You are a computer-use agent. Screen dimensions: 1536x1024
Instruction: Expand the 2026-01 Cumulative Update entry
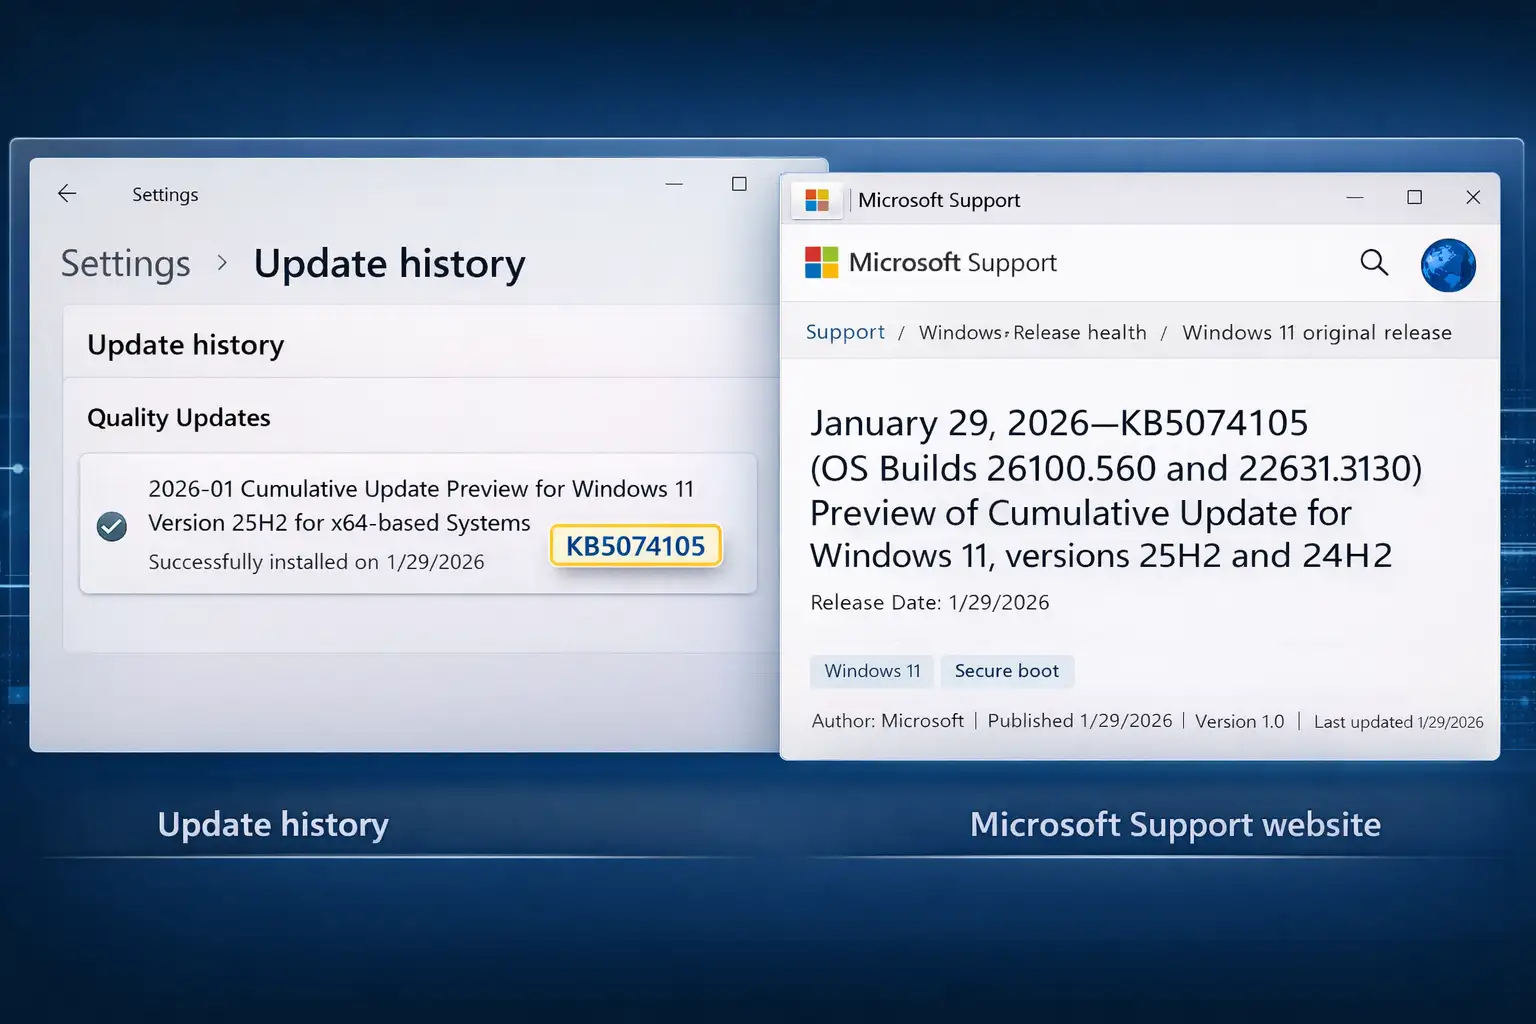coord(421,489)
